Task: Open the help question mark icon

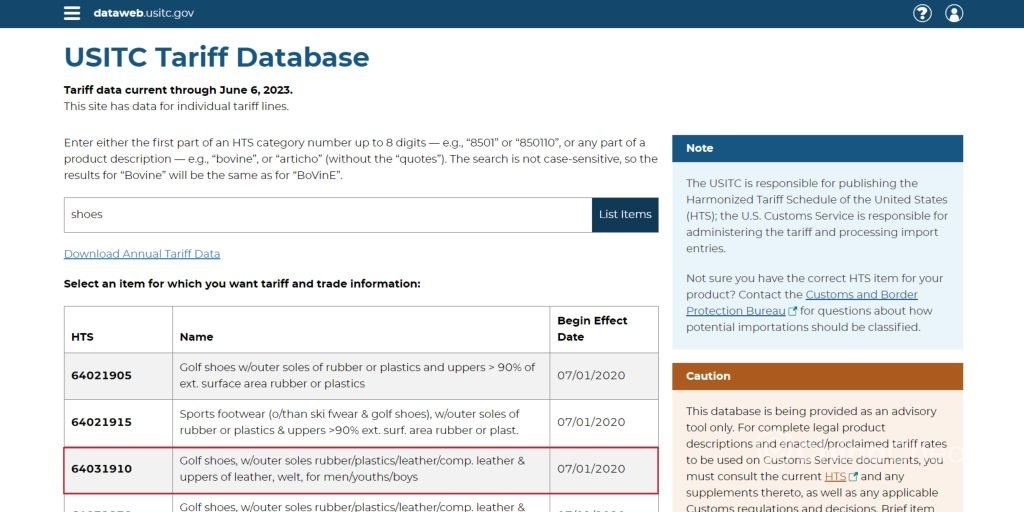Action: [x=922, y=13]
